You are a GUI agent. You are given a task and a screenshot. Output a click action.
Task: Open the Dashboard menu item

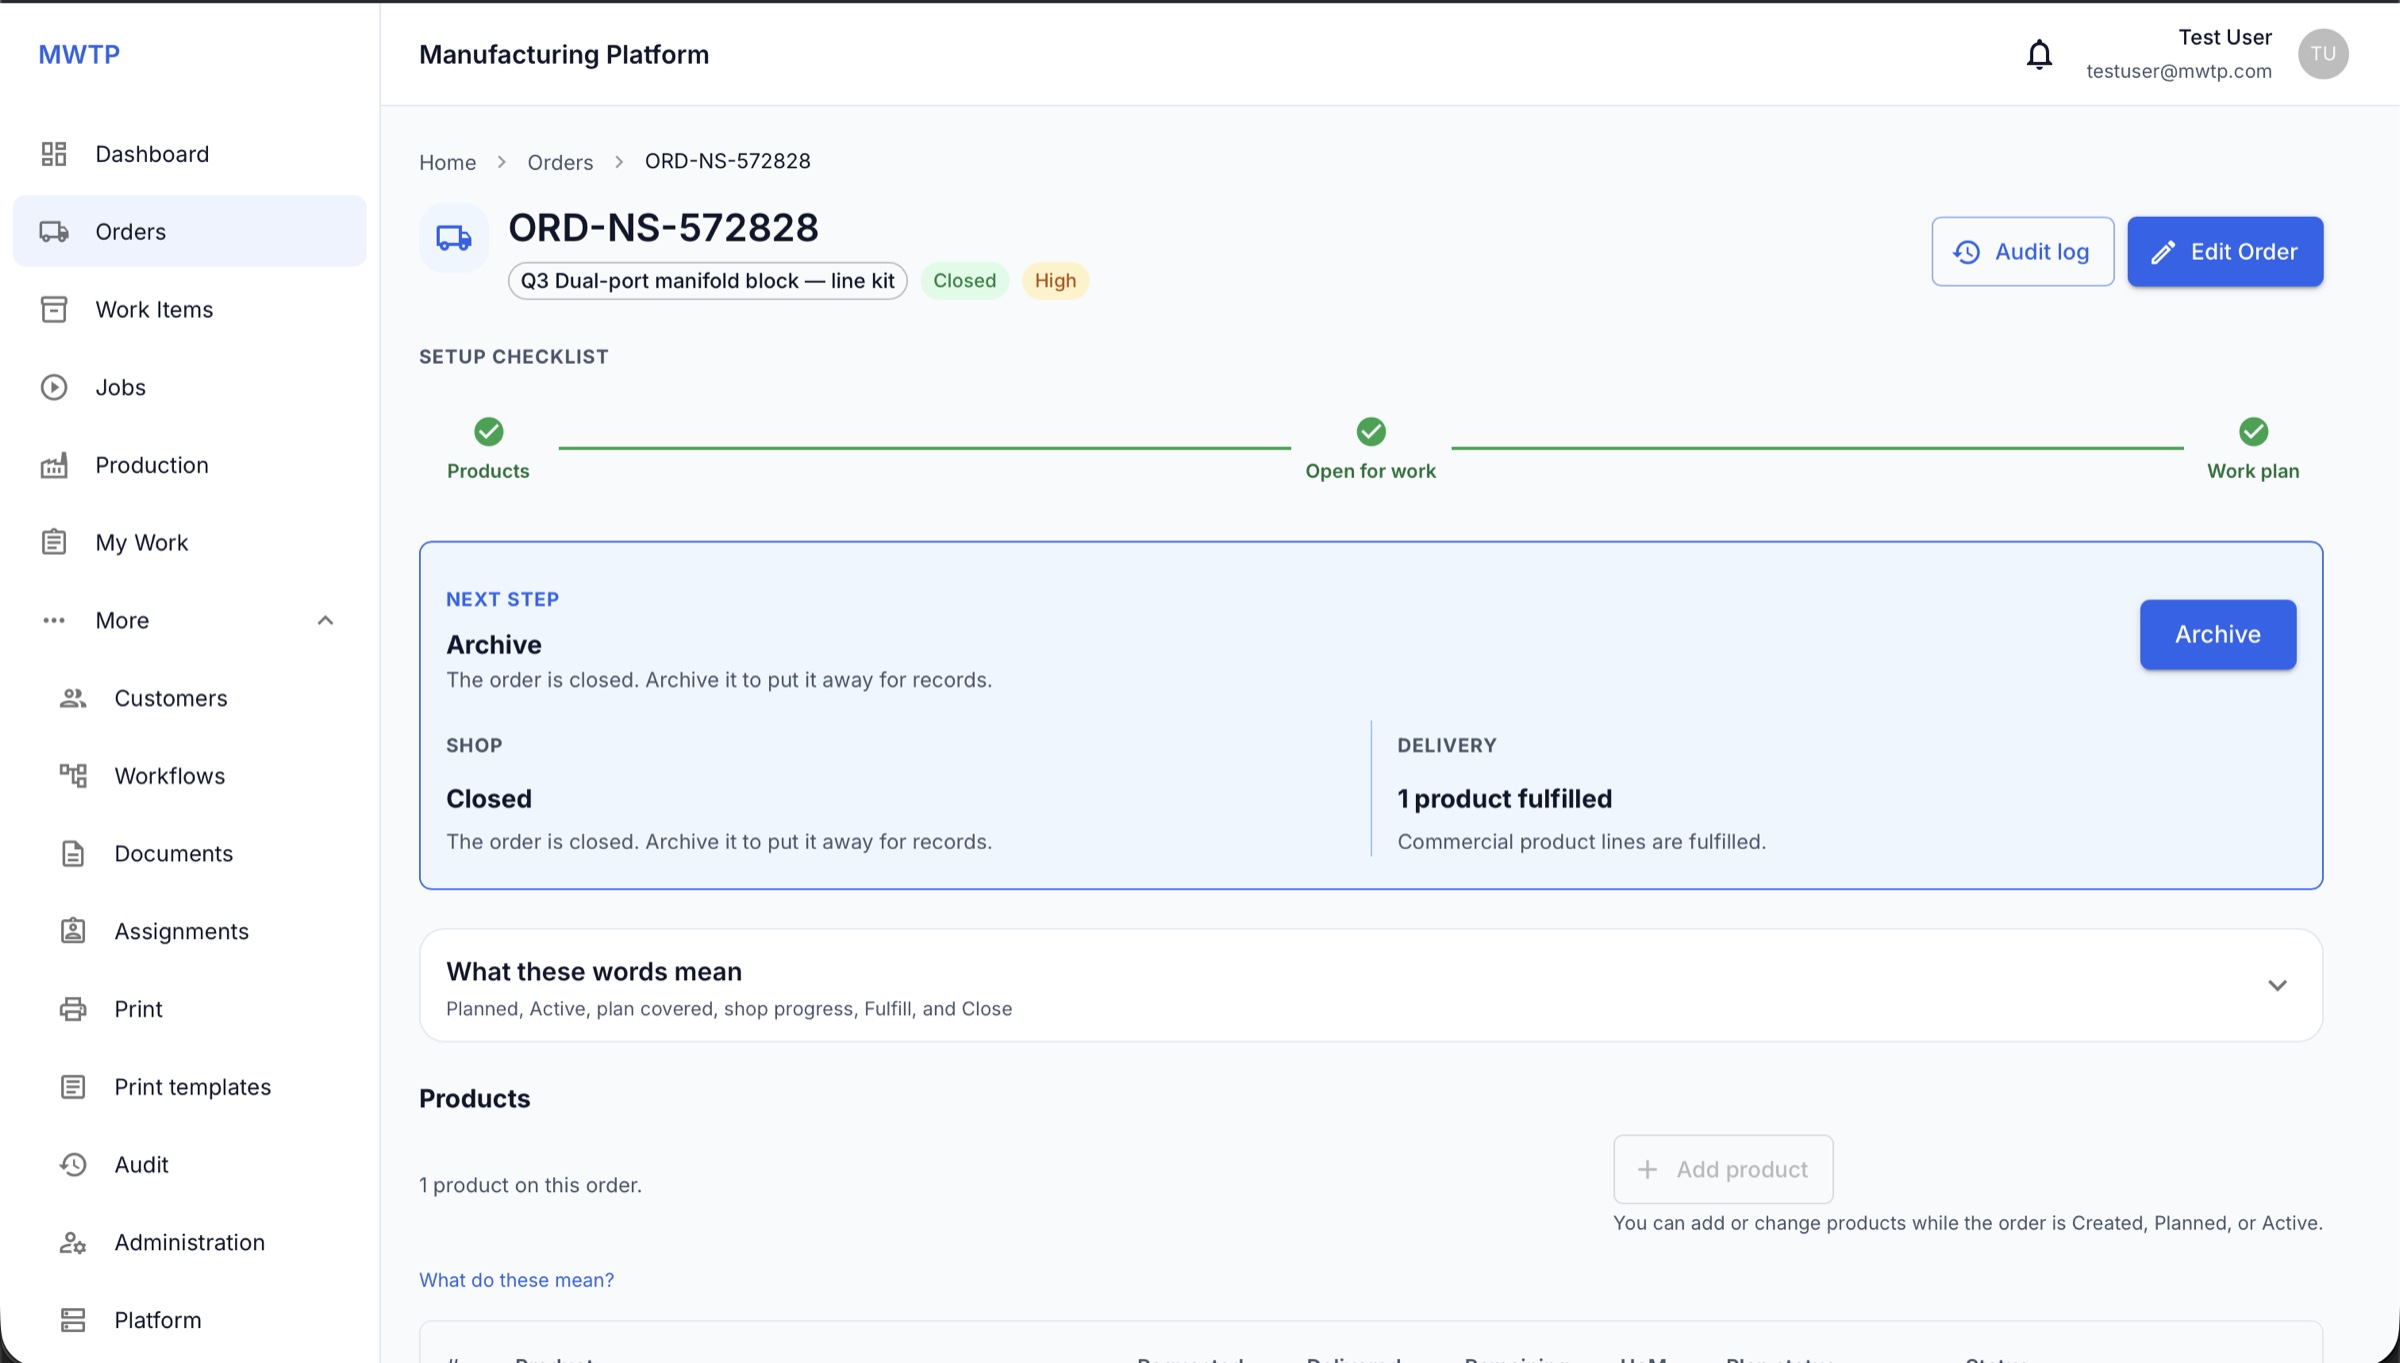tap(190, 154)
